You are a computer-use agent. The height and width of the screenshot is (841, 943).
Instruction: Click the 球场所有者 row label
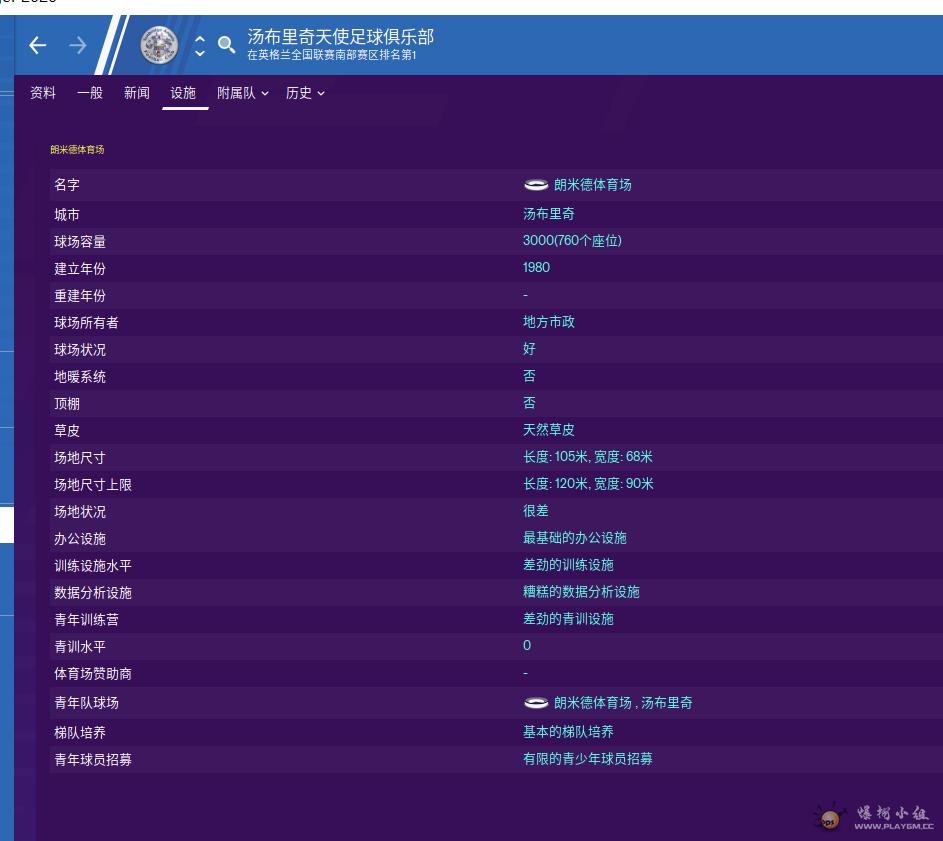pyautogui.click(x=87, y=323)
